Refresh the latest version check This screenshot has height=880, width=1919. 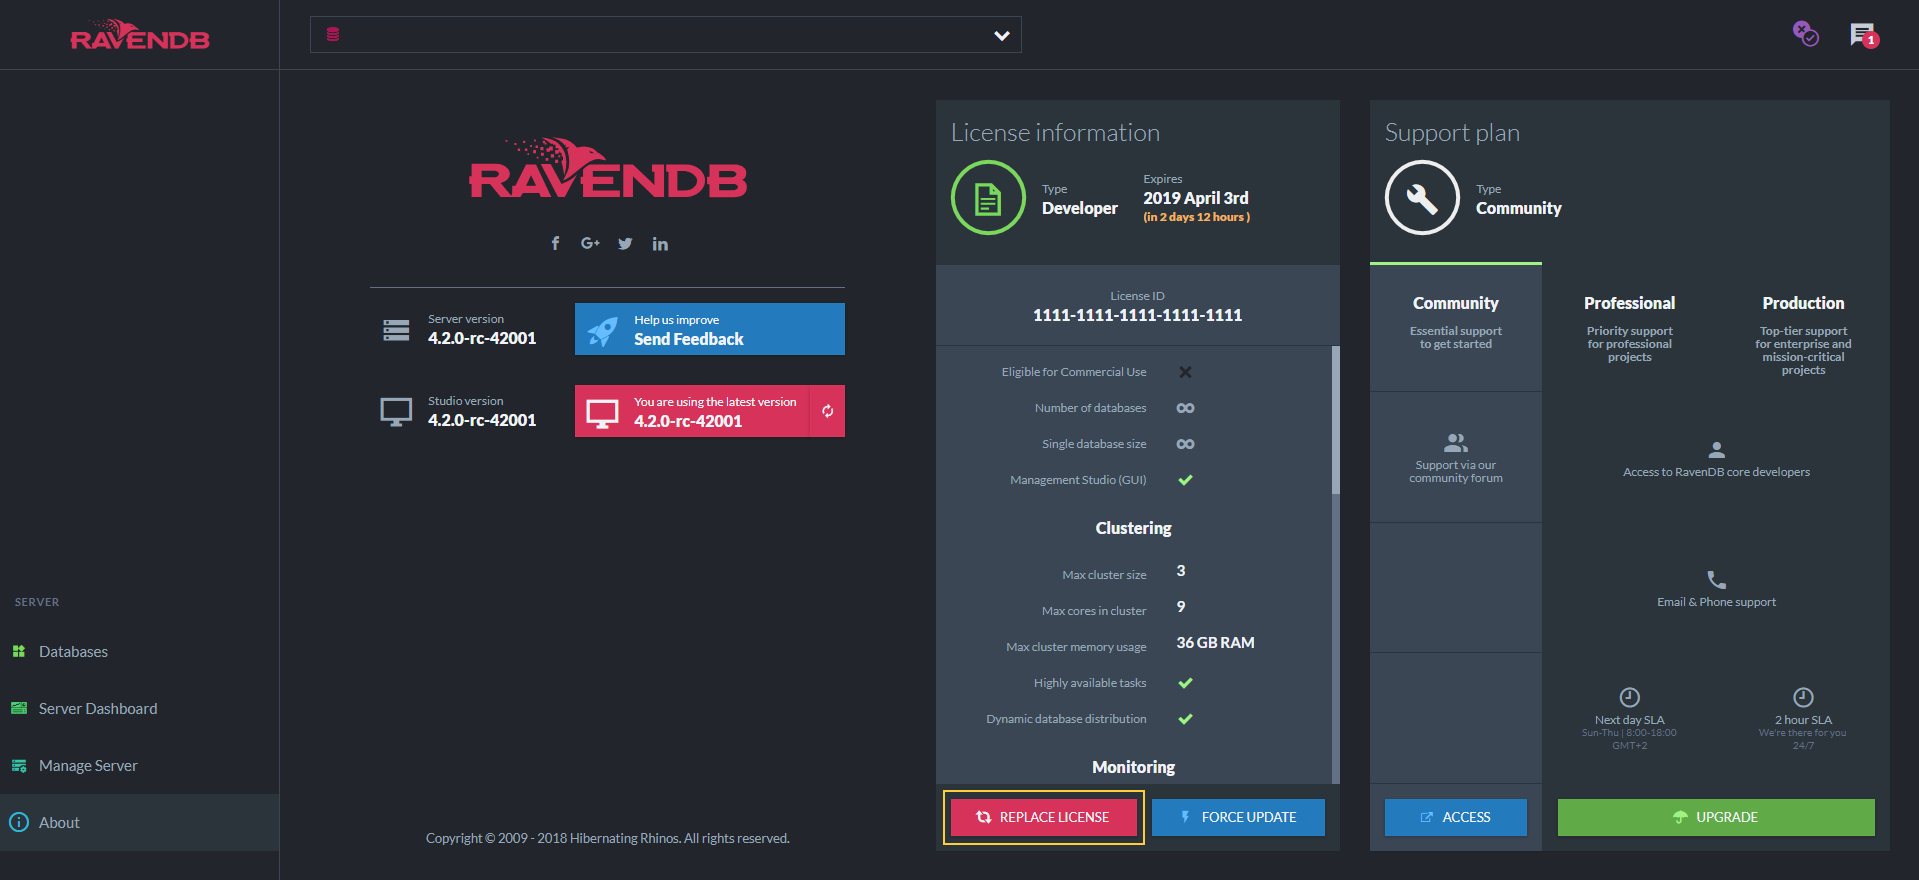click(827, 411)
